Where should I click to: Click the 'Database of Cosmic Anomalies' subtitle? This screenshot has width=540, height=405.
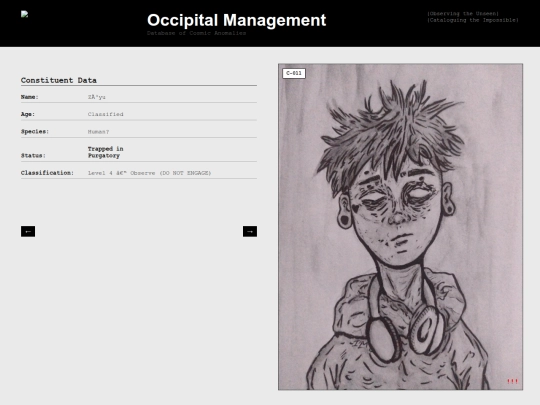[x=196, y=33]
